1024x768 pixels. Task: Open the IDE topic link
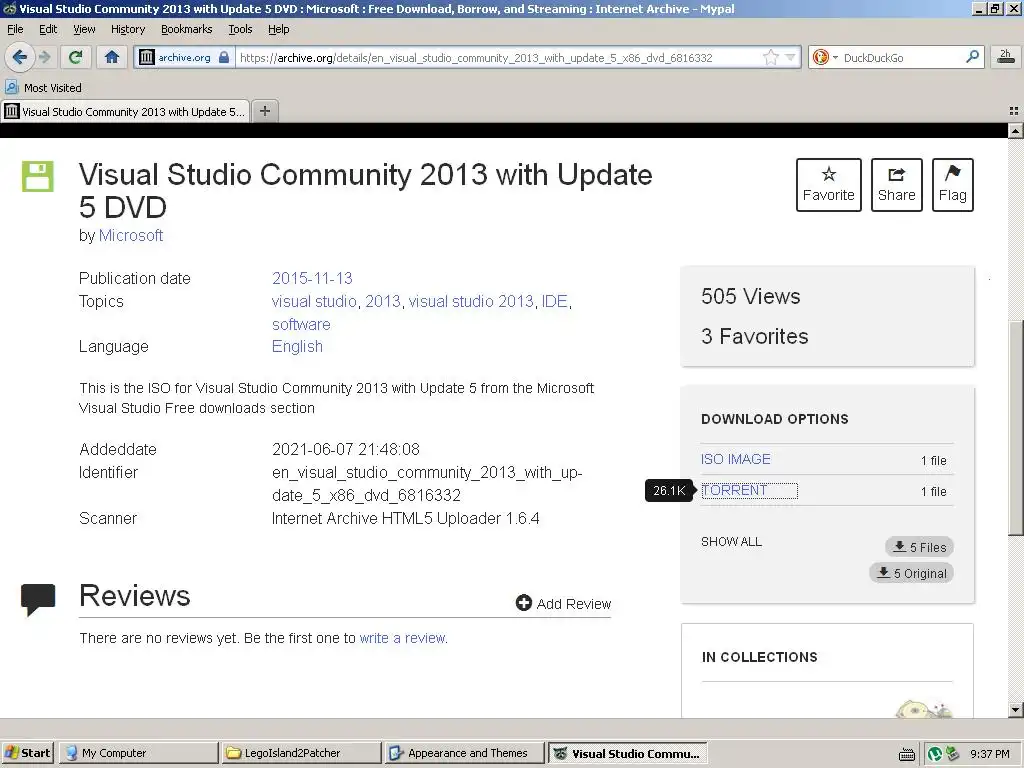point(554,301)
